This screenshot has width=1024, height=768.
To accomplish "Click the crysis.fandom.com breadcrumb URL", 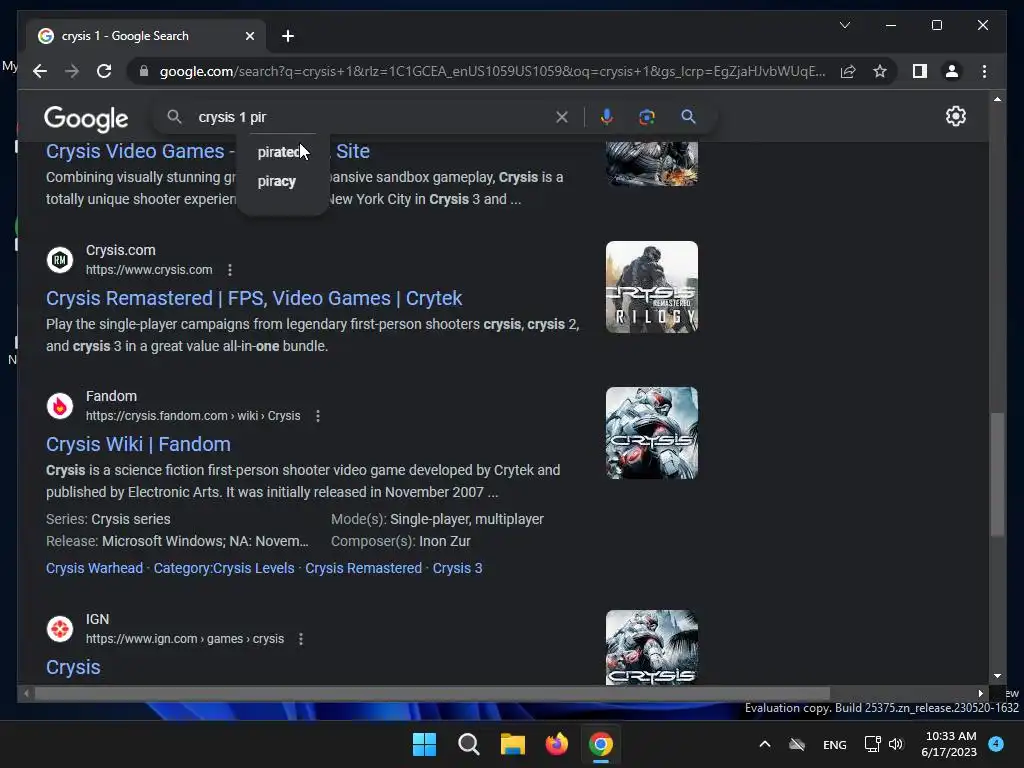I will pos(193,416).
